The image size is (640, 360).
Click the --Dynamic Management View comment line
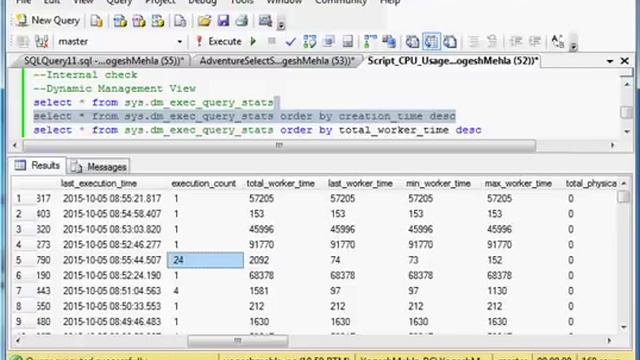(x=114, y=89)
